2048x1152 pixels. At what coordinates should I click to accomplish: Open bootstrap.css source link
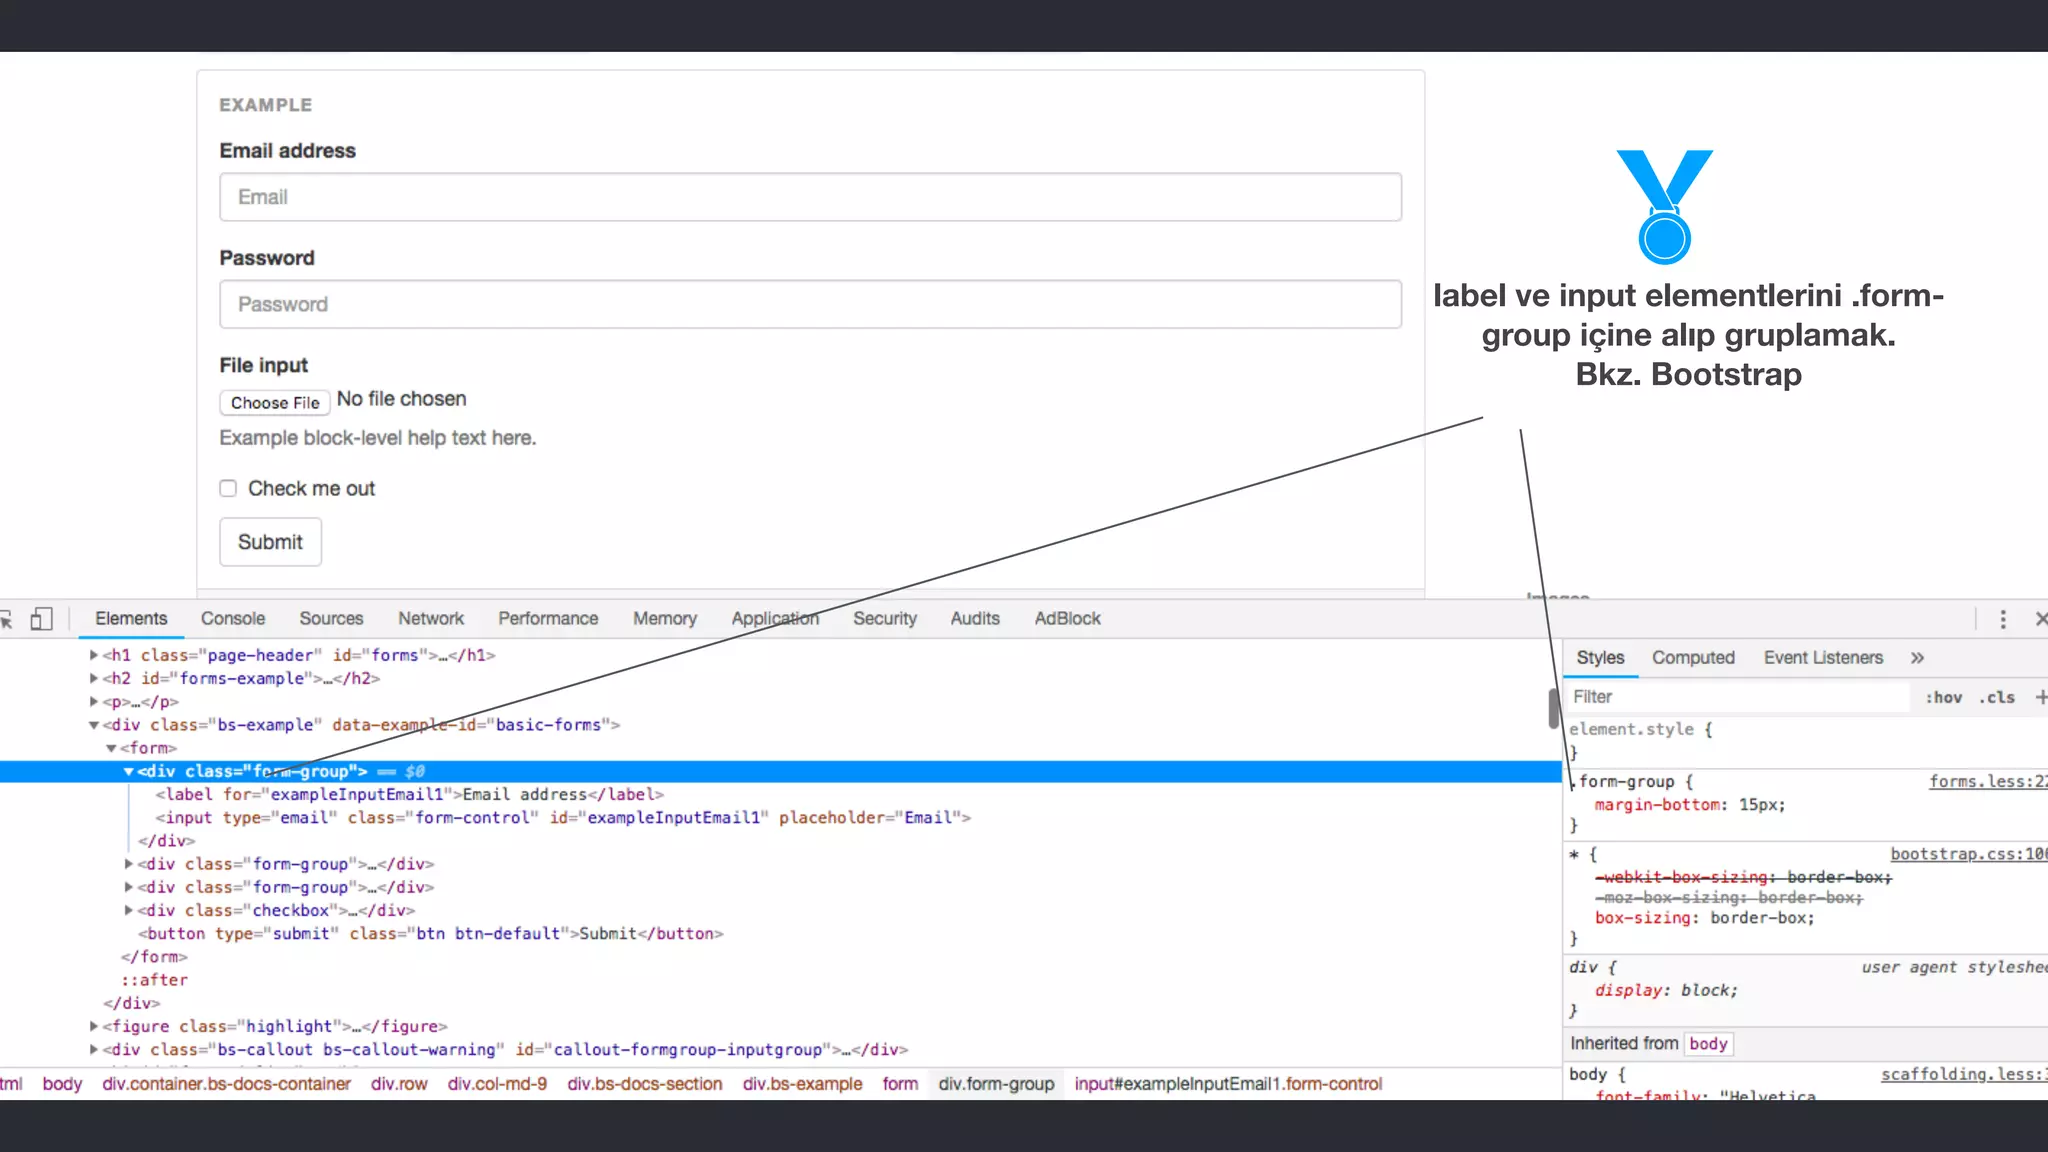pos(1968,854)
